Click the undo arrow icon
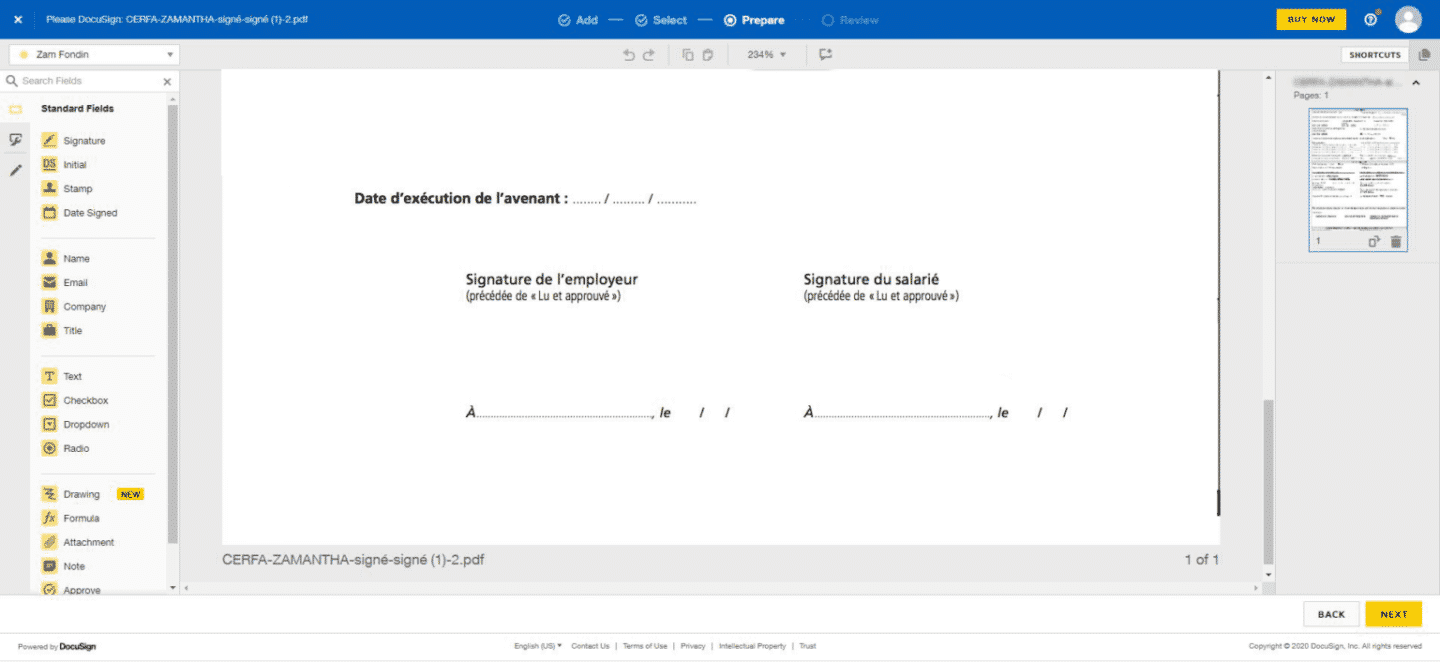 pyautogui.click(x=629, y=55)
